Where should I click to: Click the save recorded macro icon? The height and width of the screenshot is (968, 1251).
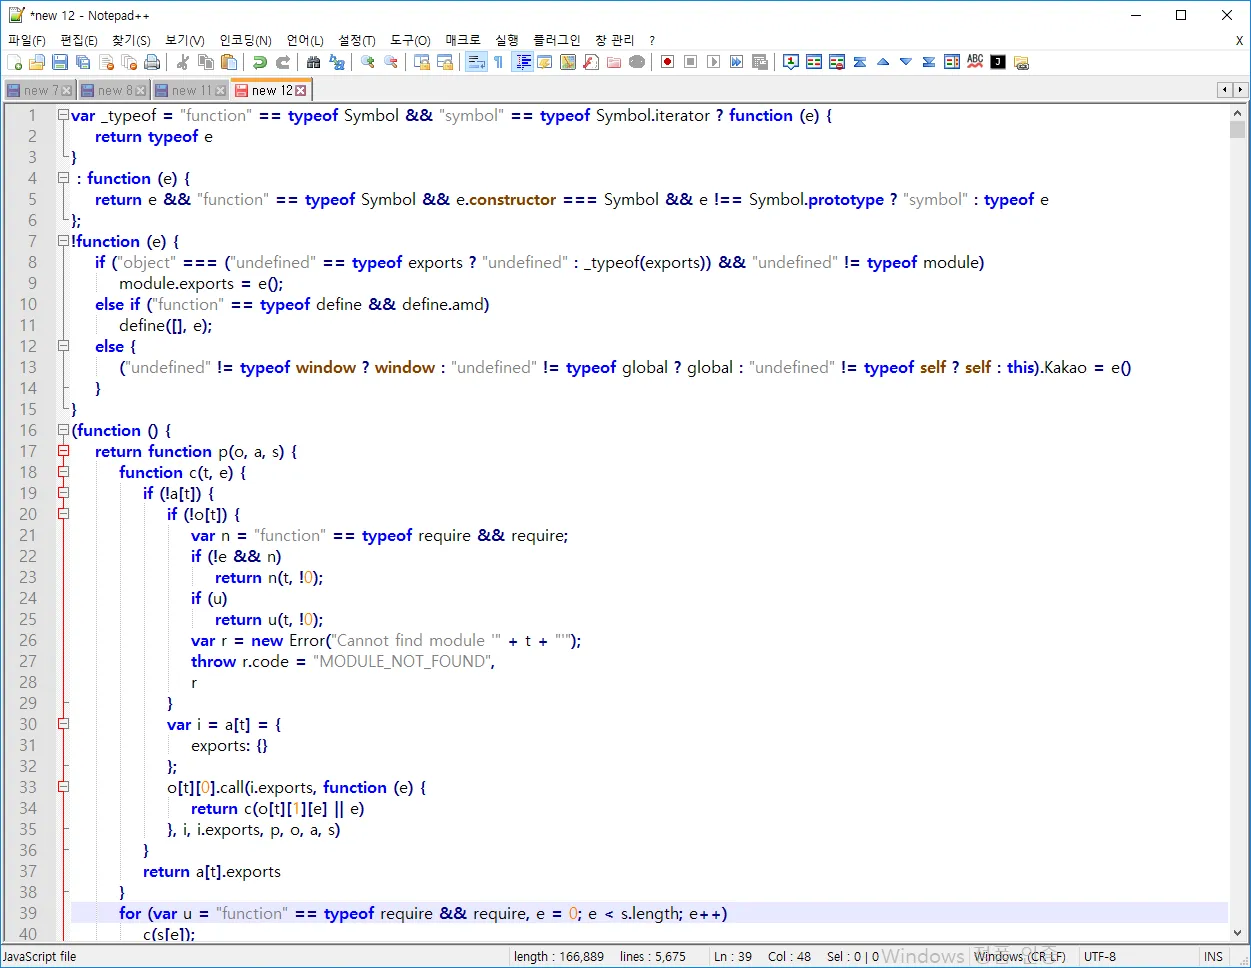760,62
